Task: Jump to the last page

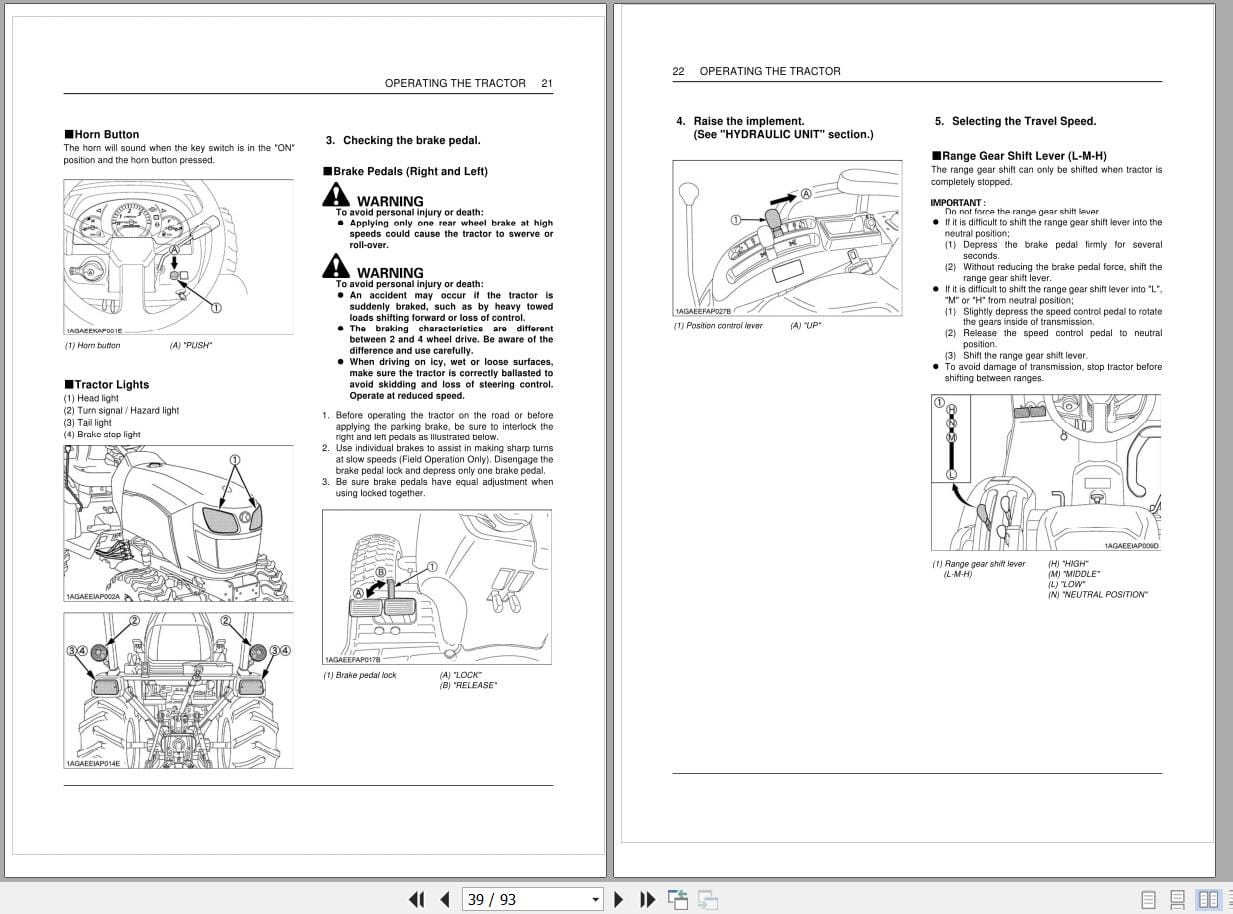Action: [647, 899]
